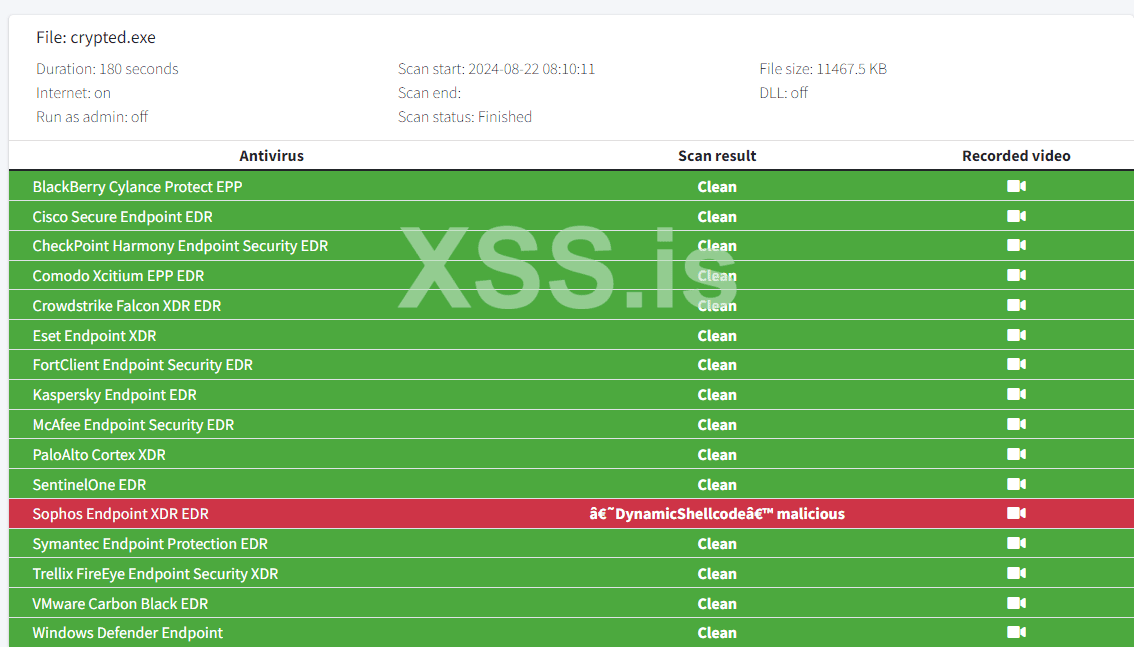Select the DynamicShellcode malicious result text

717,514
